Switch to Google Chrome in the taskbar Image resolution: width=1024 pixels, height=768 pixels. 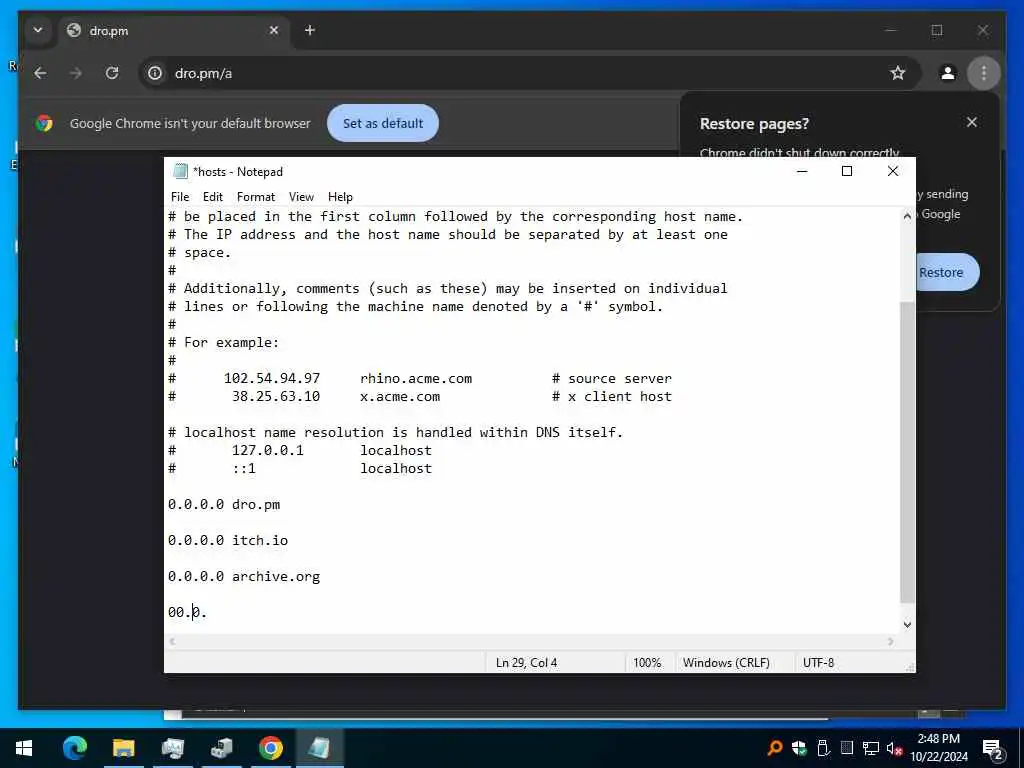pyautogui.click(x=270, y=748)
